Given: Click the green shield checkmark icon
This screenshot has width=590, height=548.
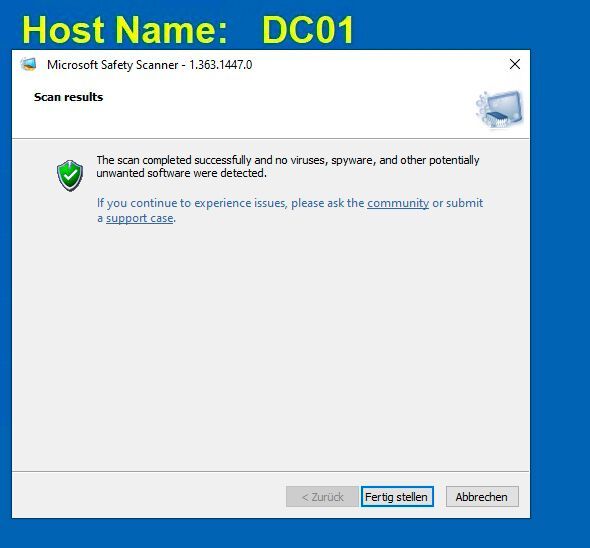Looking at the screenshot, I should (x=70, y=175).
